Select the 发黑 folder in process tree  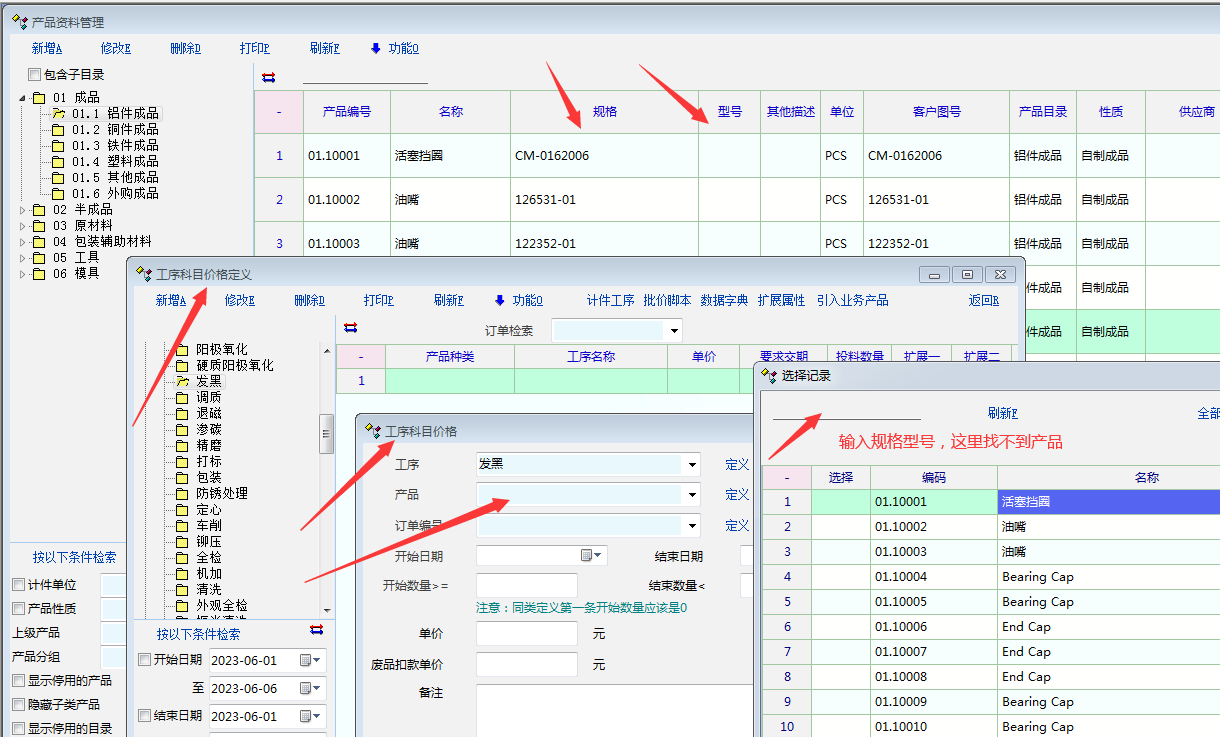click(182, 381)
